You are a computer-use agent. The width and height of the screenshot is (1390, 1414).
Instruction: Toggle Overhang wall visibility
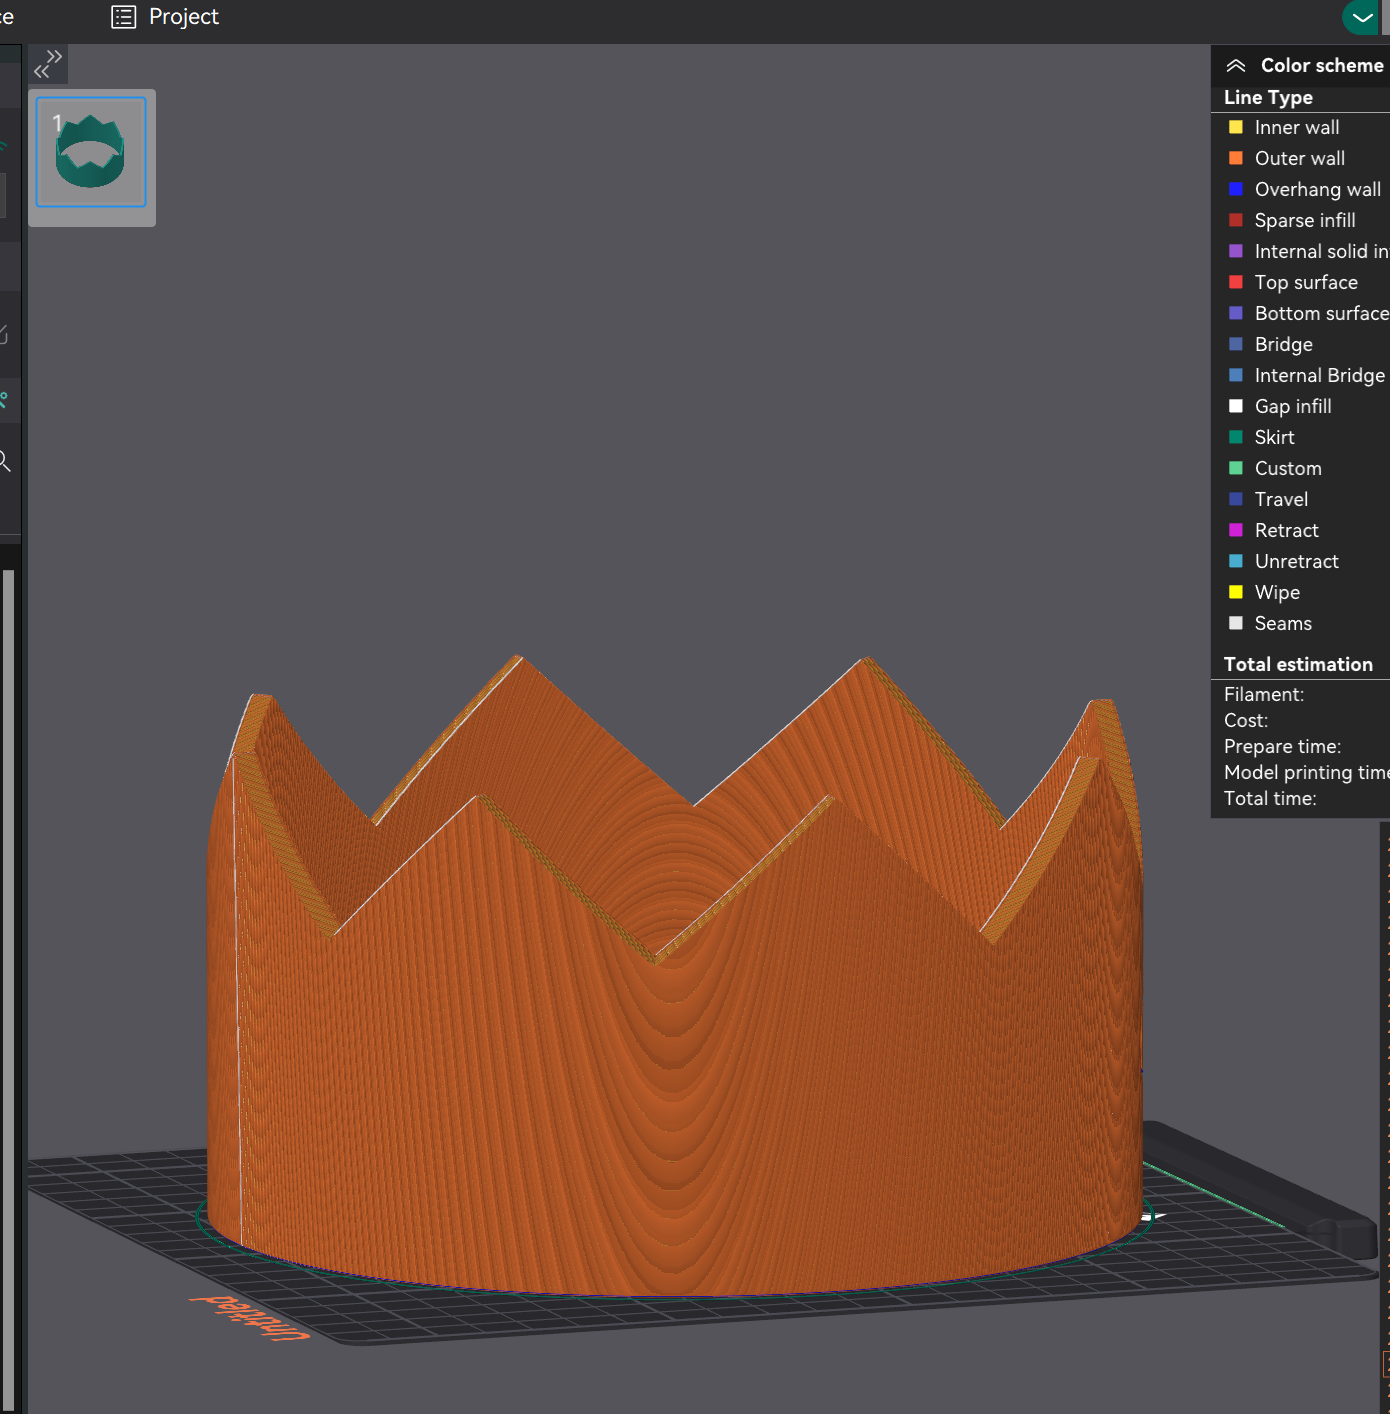click(x=1304, y=190)
